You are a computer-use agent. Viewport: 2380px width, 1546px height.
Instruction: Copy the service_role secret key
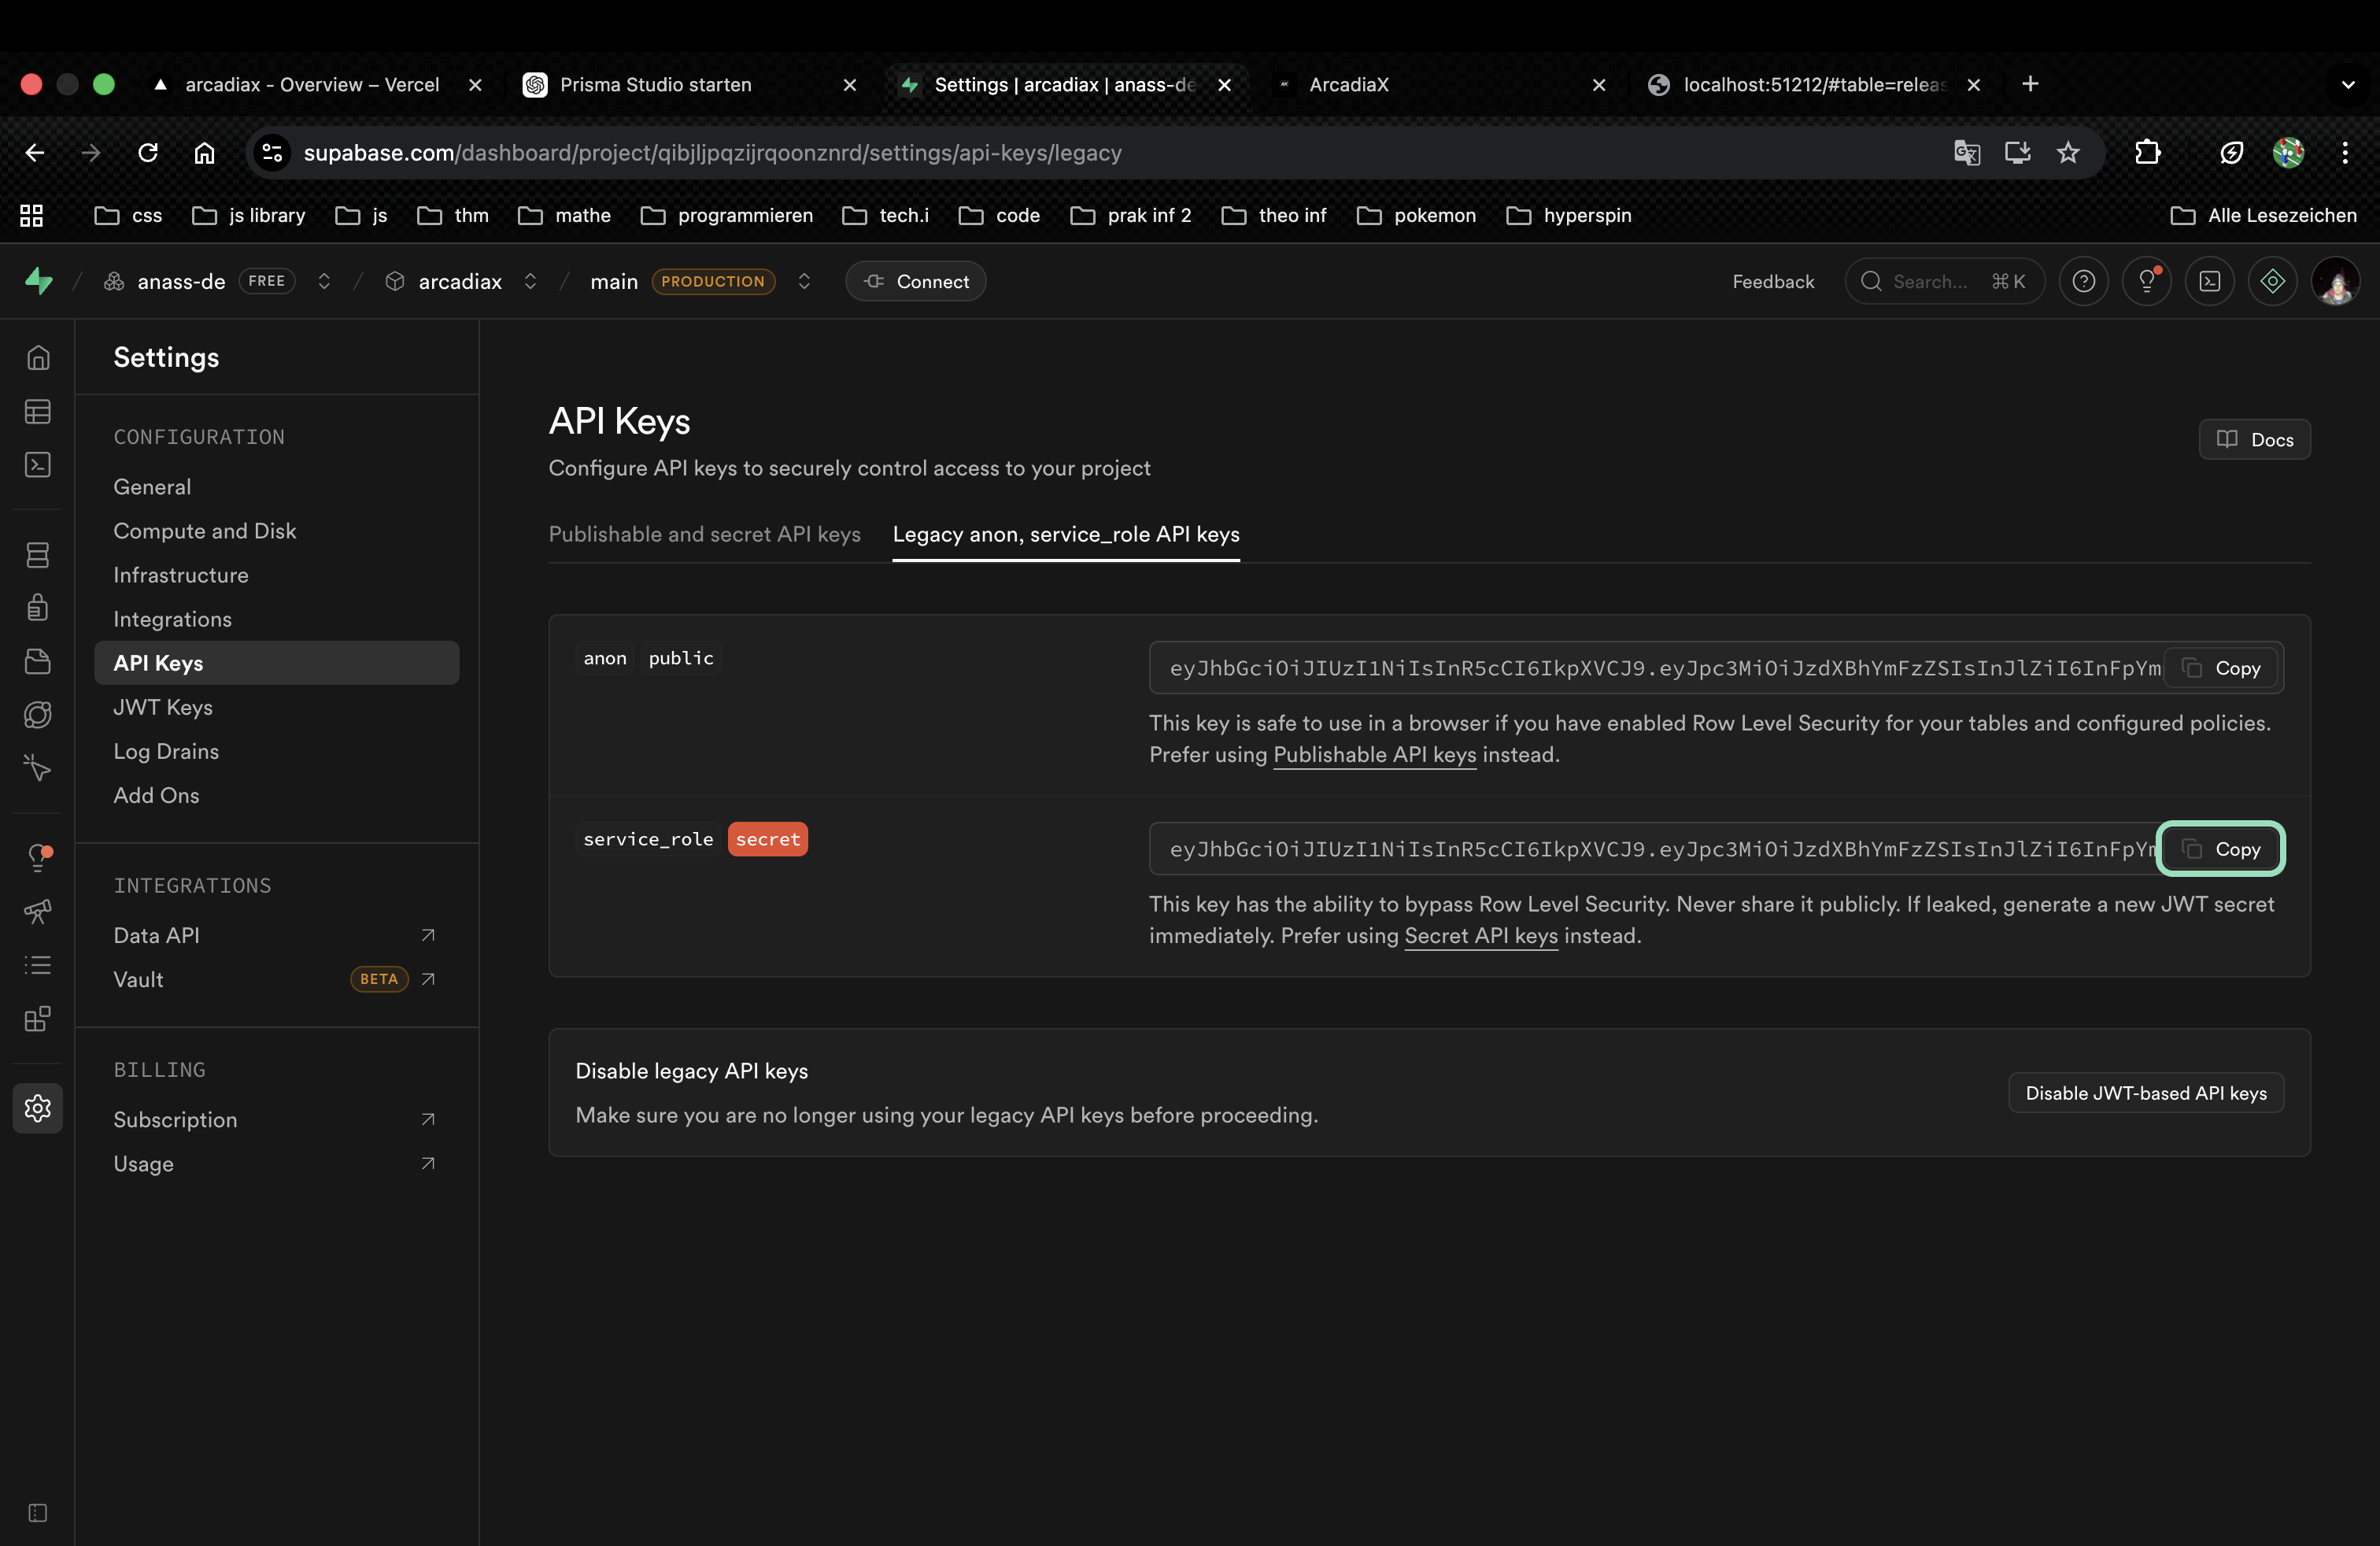pos(2220,849)
